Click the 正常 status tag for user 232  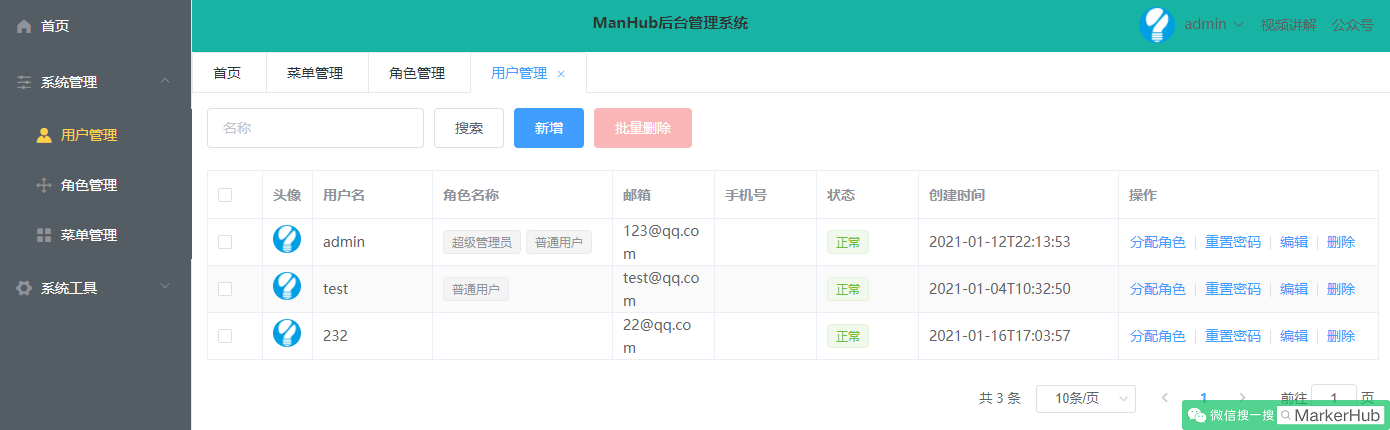848,336
